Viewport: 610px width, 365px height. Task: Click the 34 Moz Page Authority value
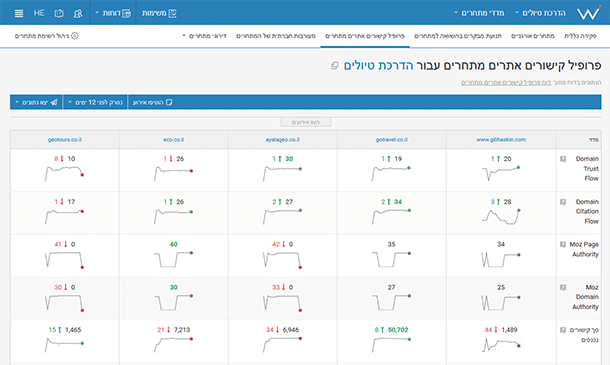click(x=501, y=244)
